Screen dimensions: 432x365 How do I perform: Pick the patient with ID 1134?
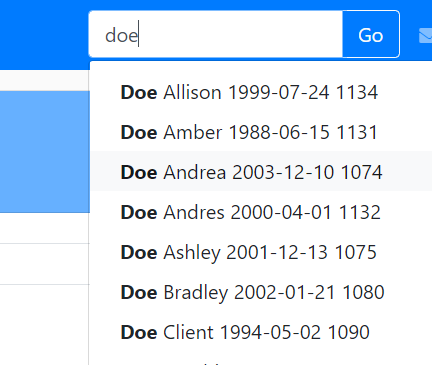tap(261, 92)
